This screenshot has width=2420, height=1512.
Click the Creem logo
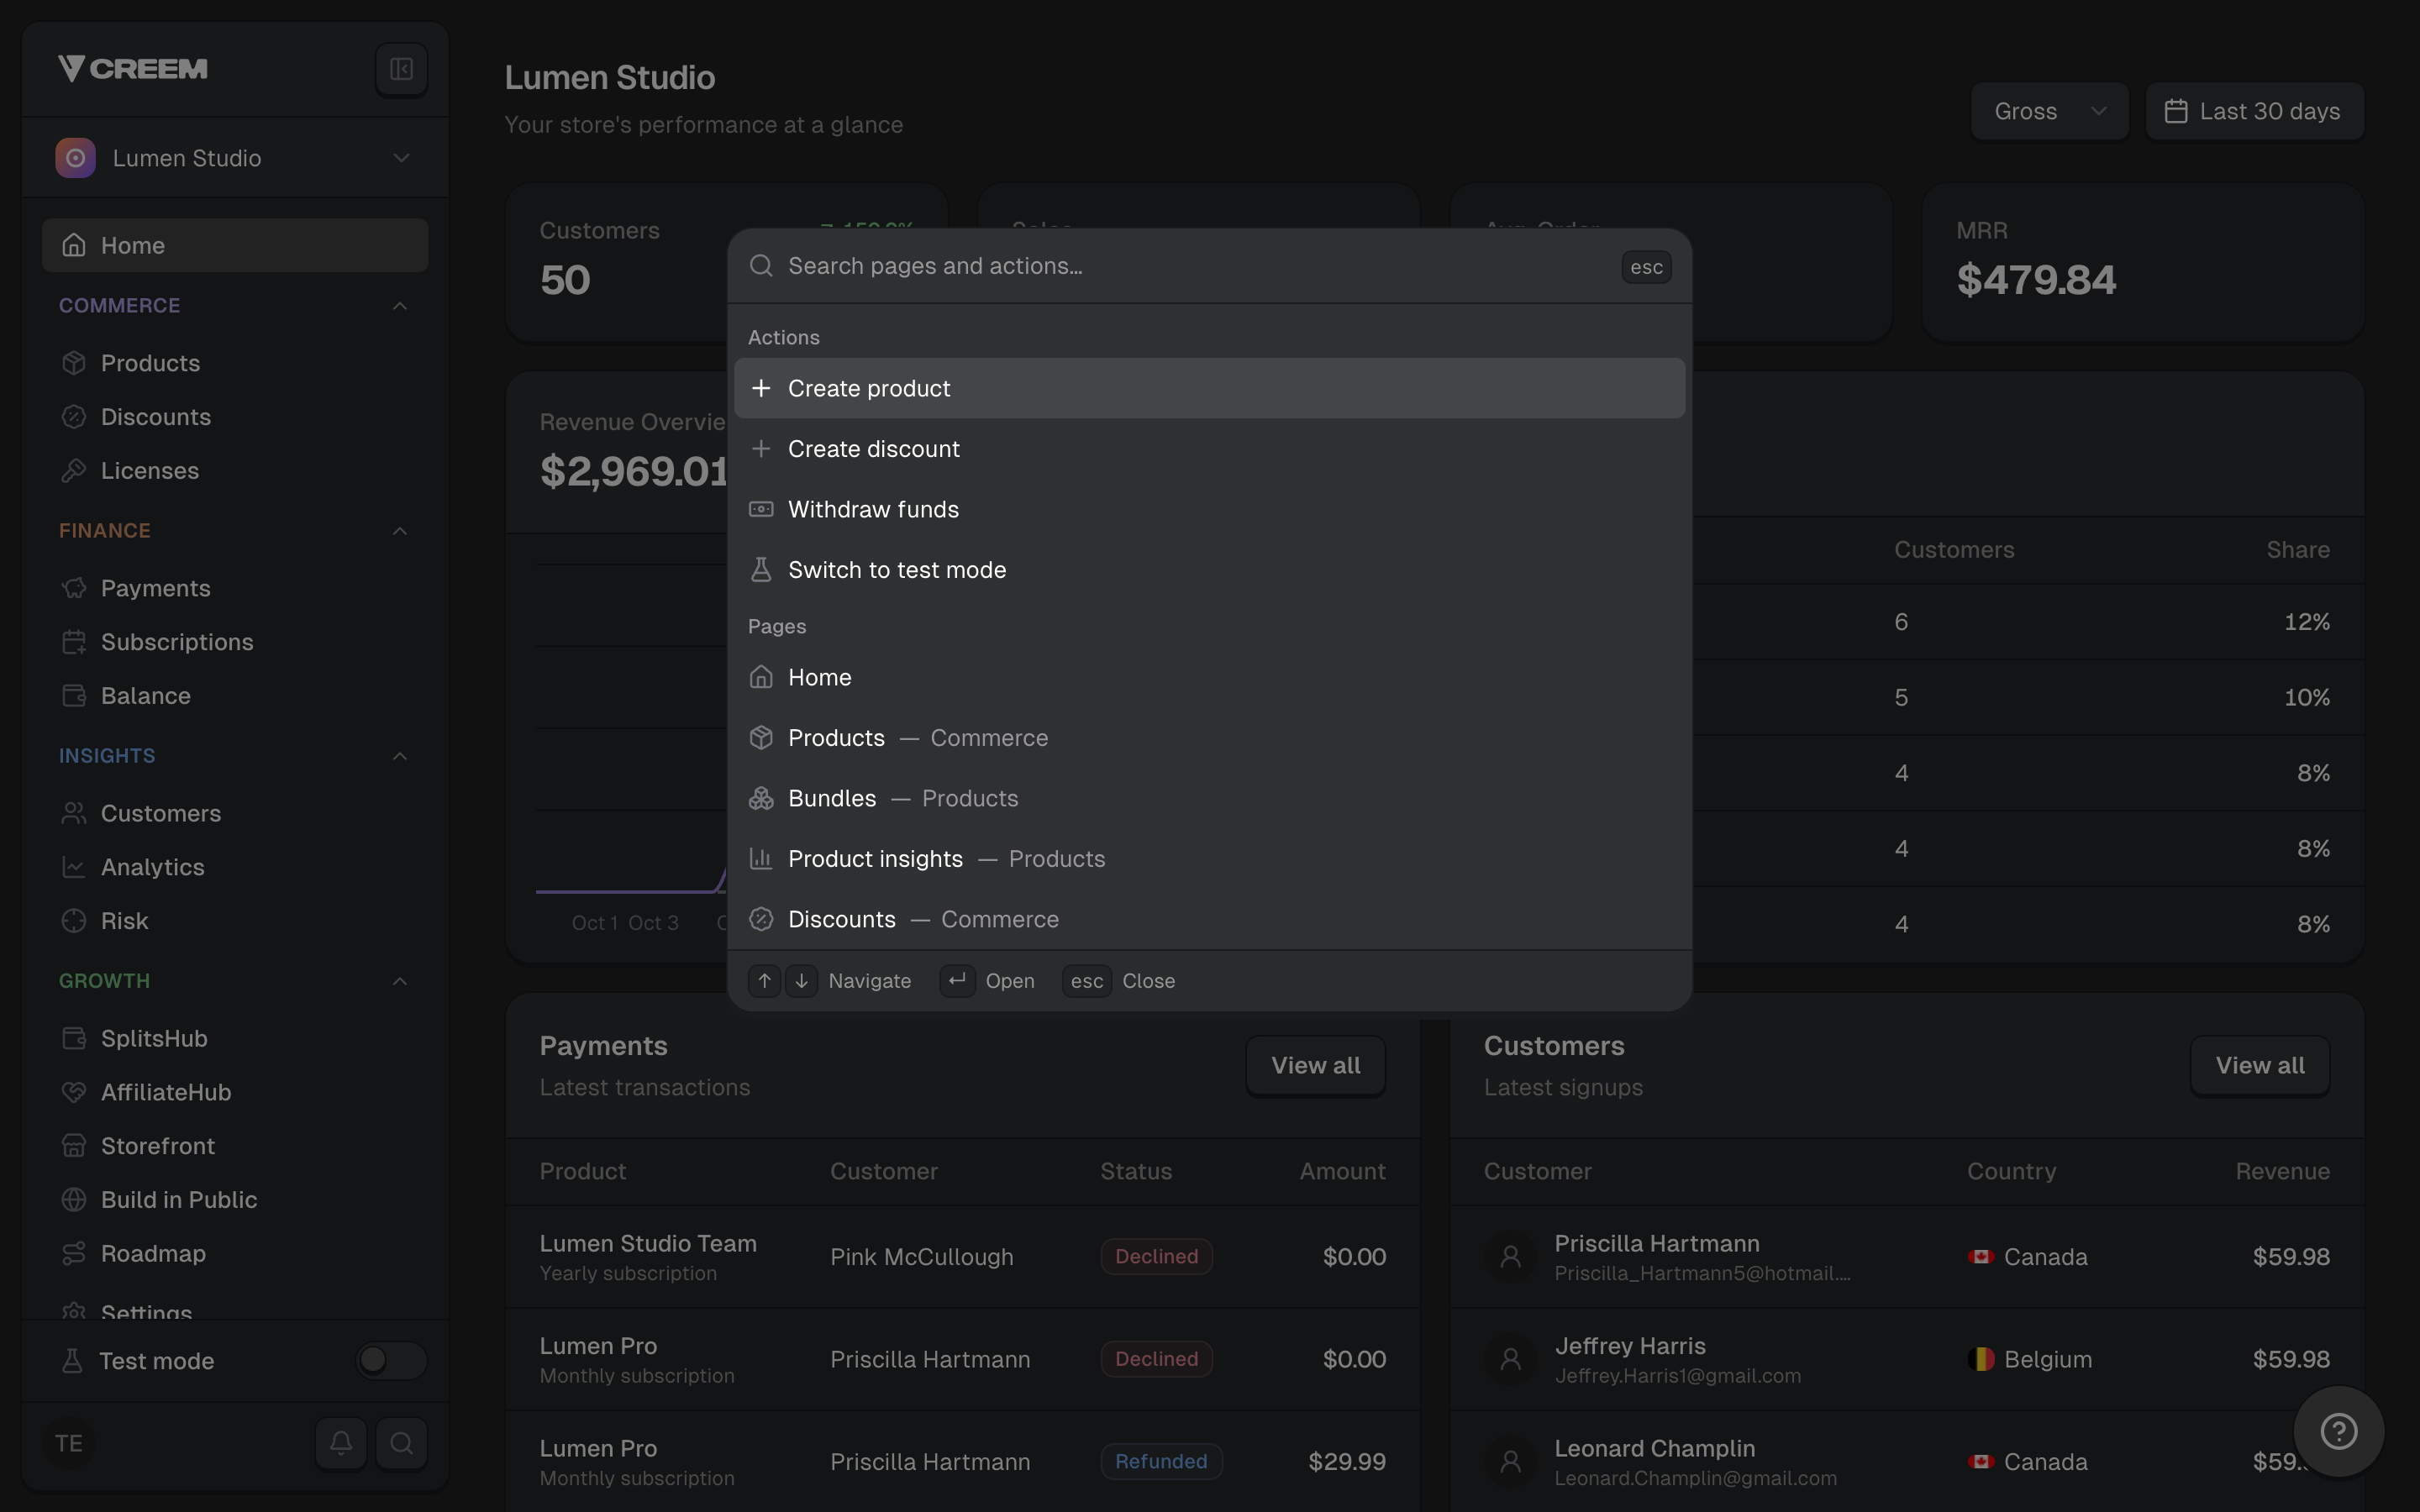coord(133,69)
